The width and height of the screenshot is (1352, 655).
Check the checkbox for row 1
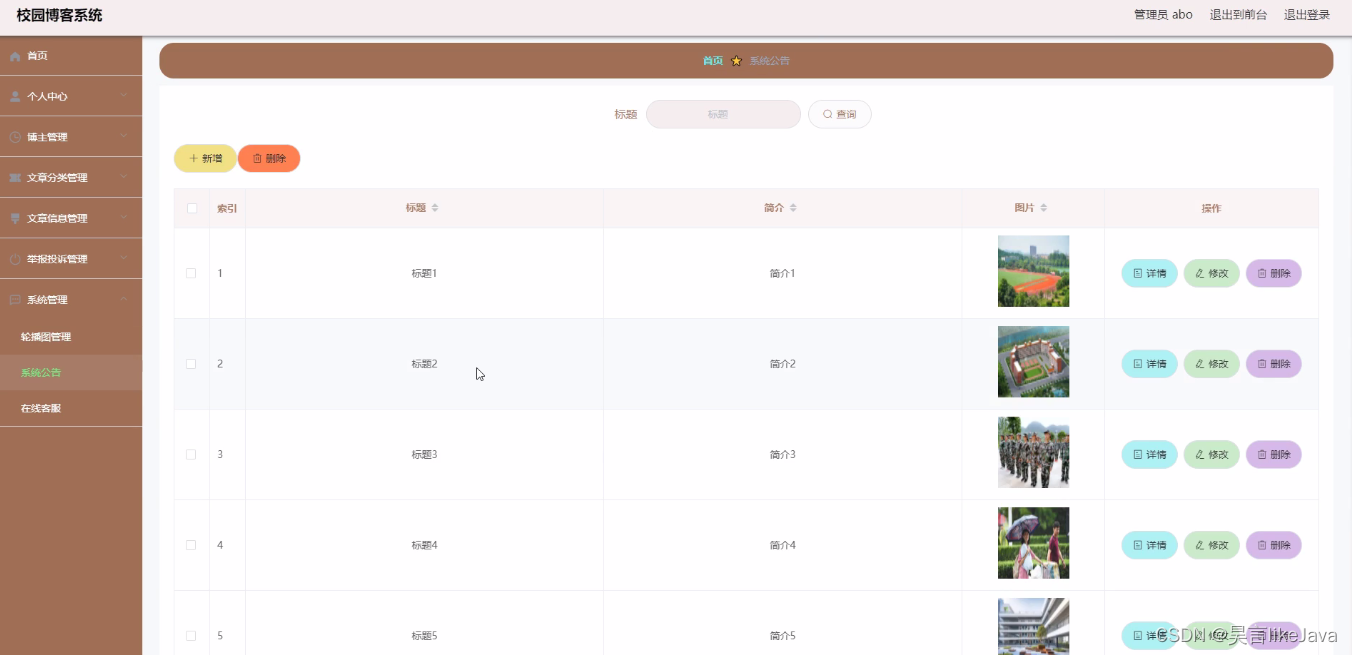(x=191, y=273)
